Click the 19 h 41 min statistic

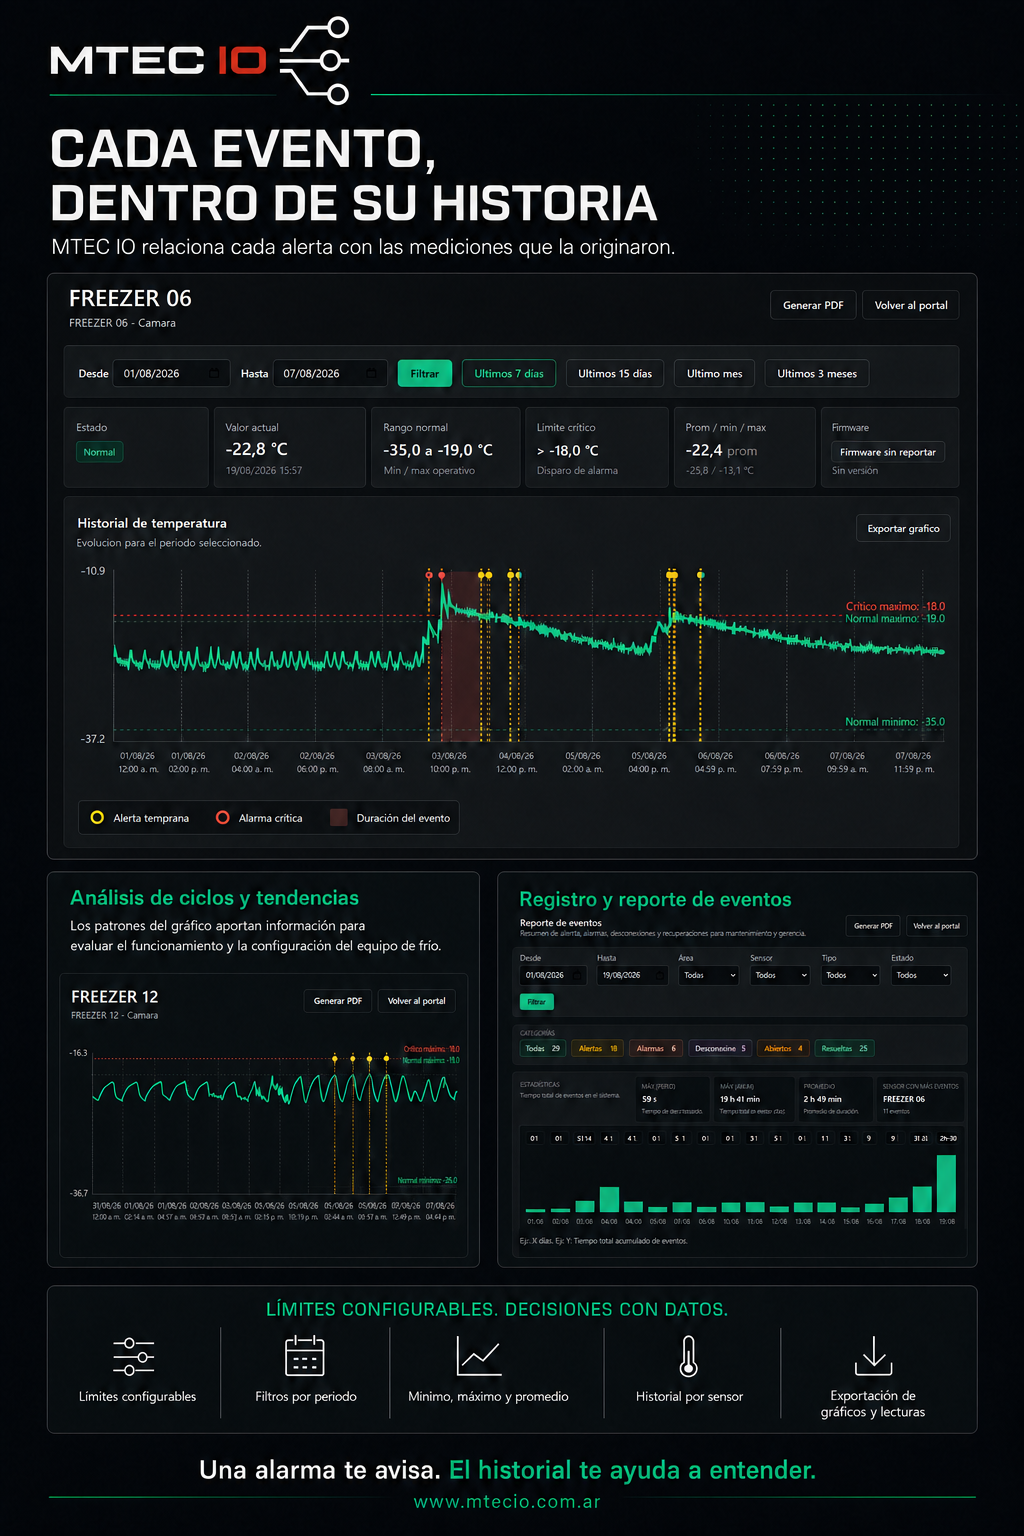click(740, 1099)
